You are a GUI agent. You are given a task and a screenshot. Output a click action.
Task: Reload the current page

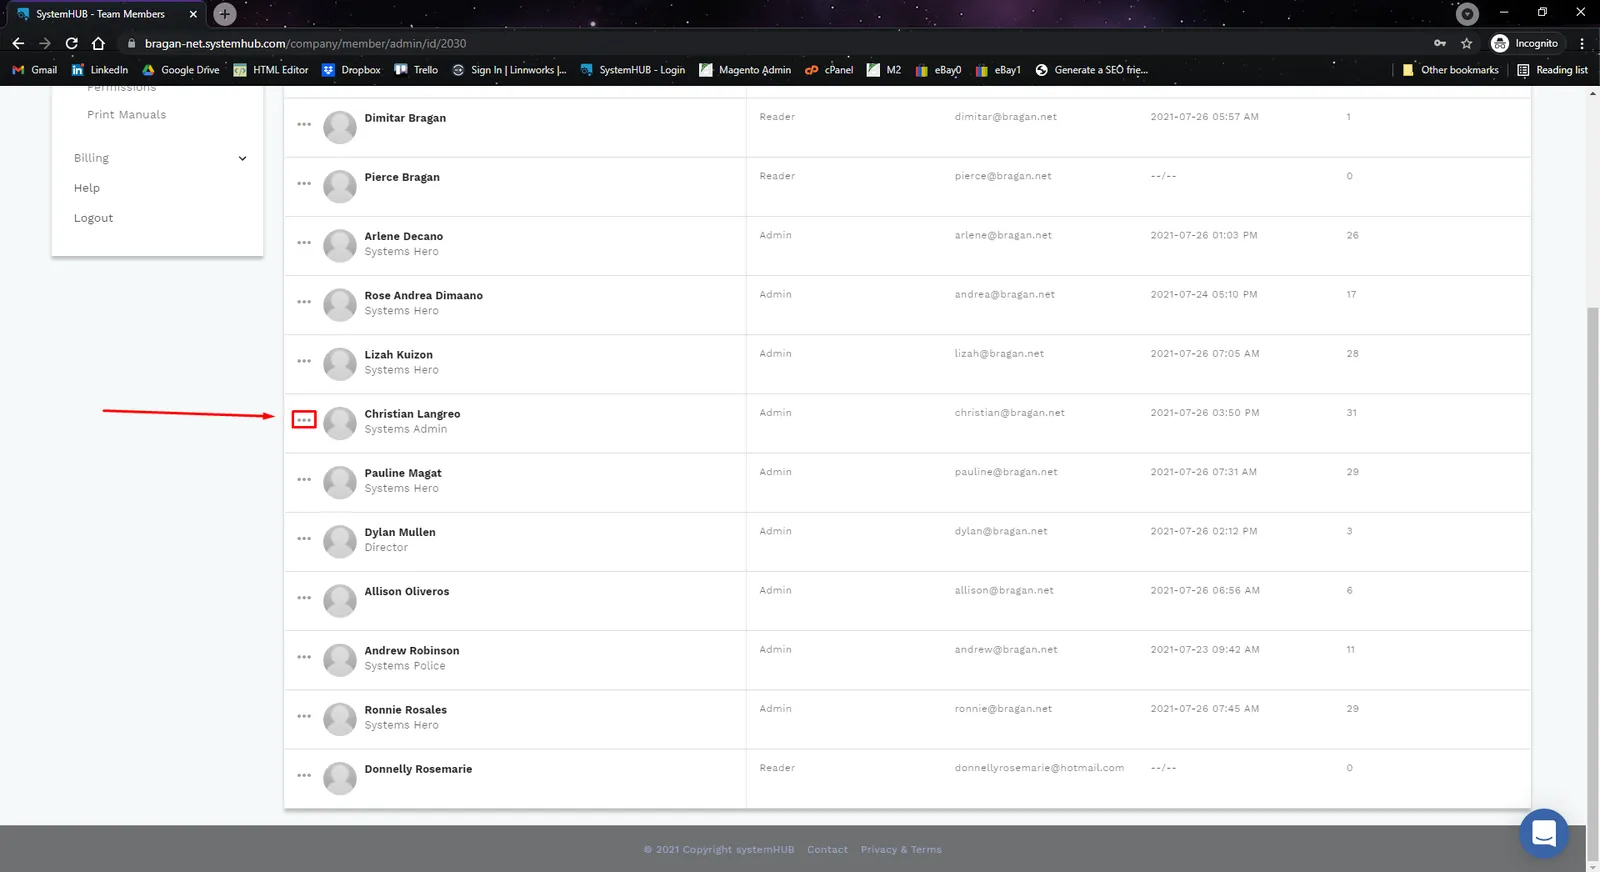pos(71,43)
